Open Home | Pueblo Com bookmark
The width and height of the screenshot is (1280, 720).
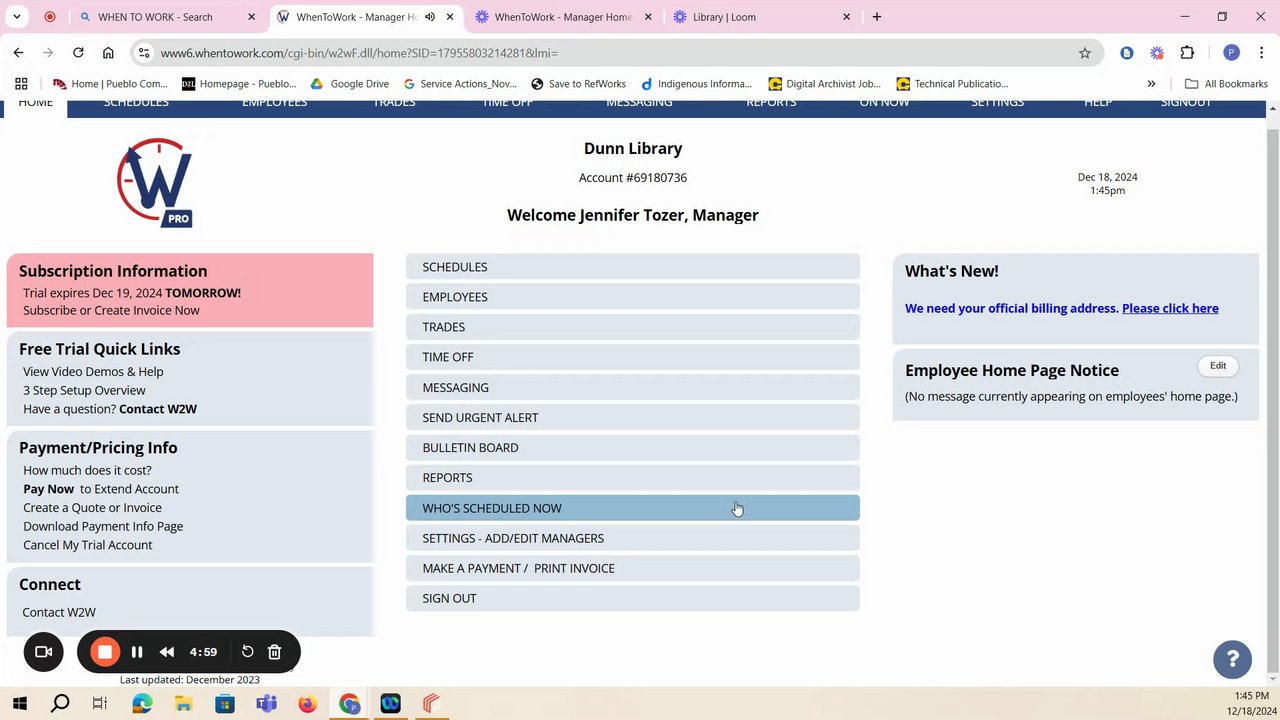pos(110,84)
